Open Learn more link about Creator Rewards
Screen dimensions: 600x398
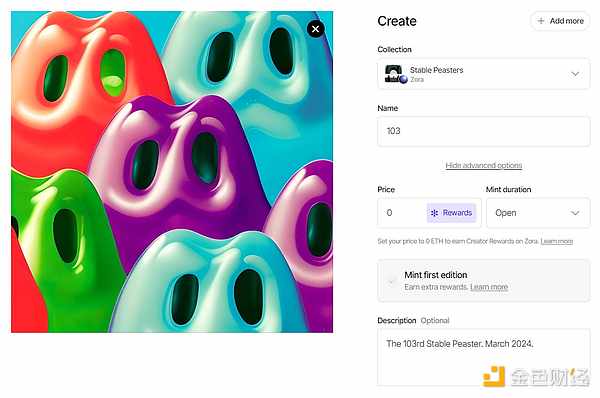click(557, 241)
